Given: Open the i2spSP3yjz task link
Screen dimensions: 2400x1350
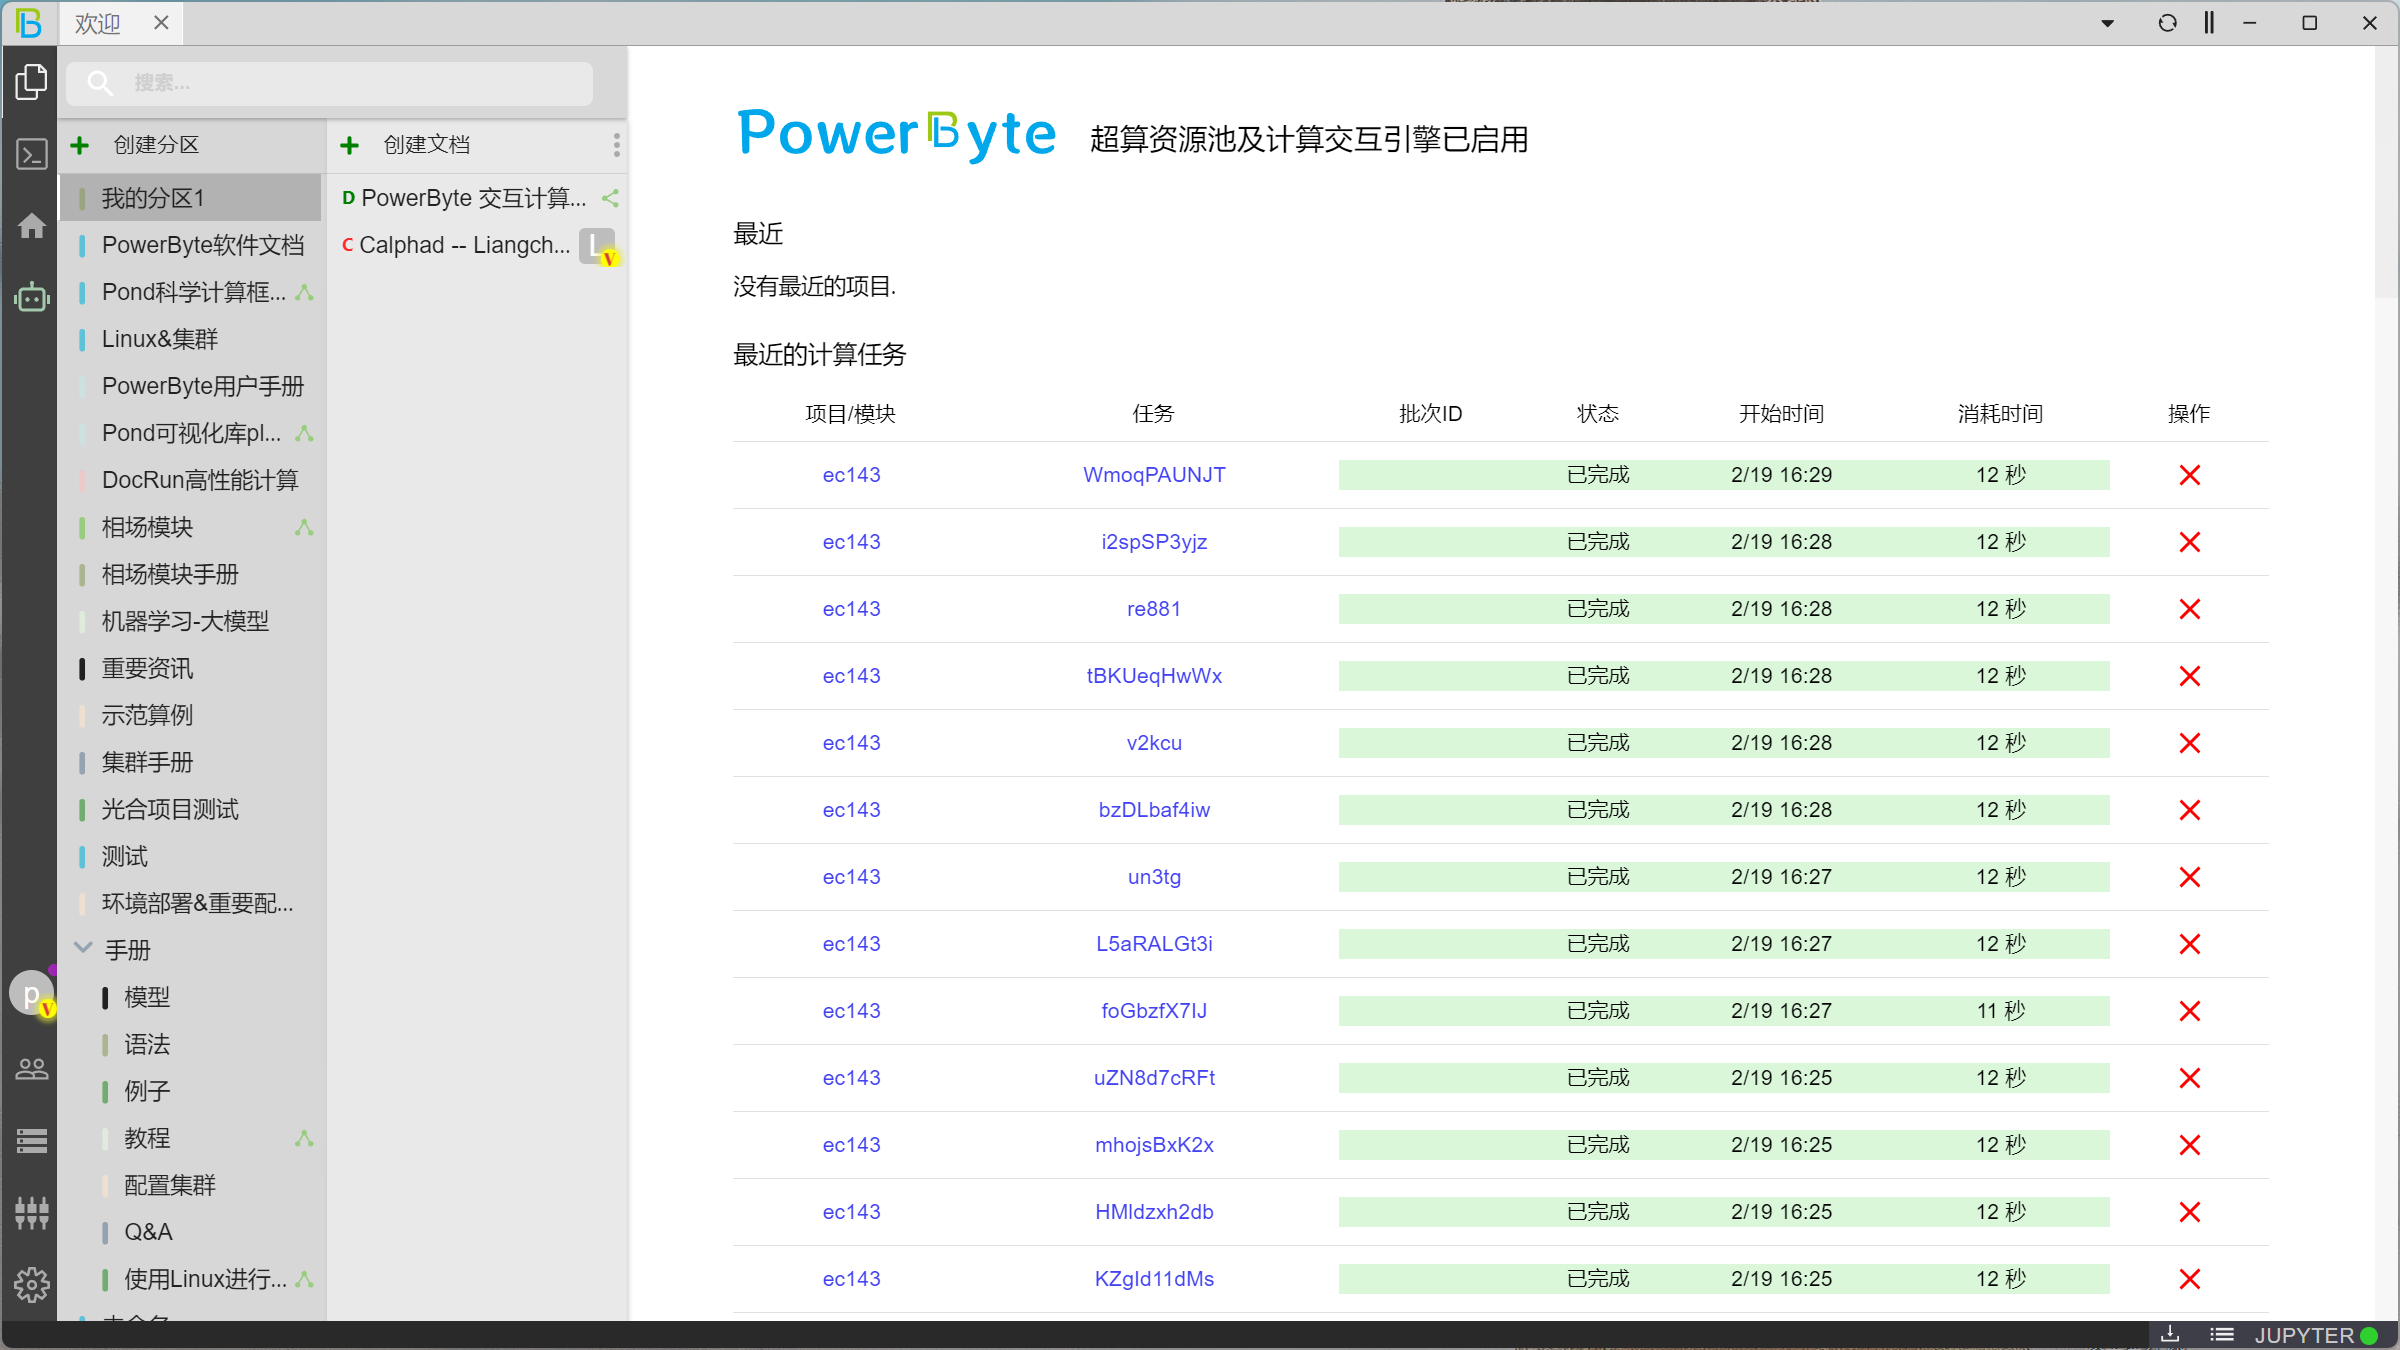Looking at the screenshot, I should click(1154, 542).
